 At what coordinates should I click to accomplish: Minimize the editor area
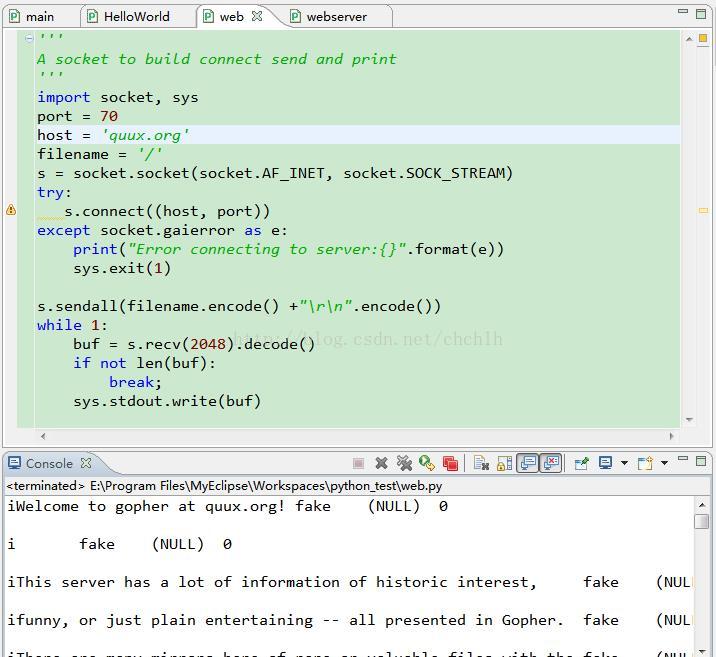click(x=683, y=11)
